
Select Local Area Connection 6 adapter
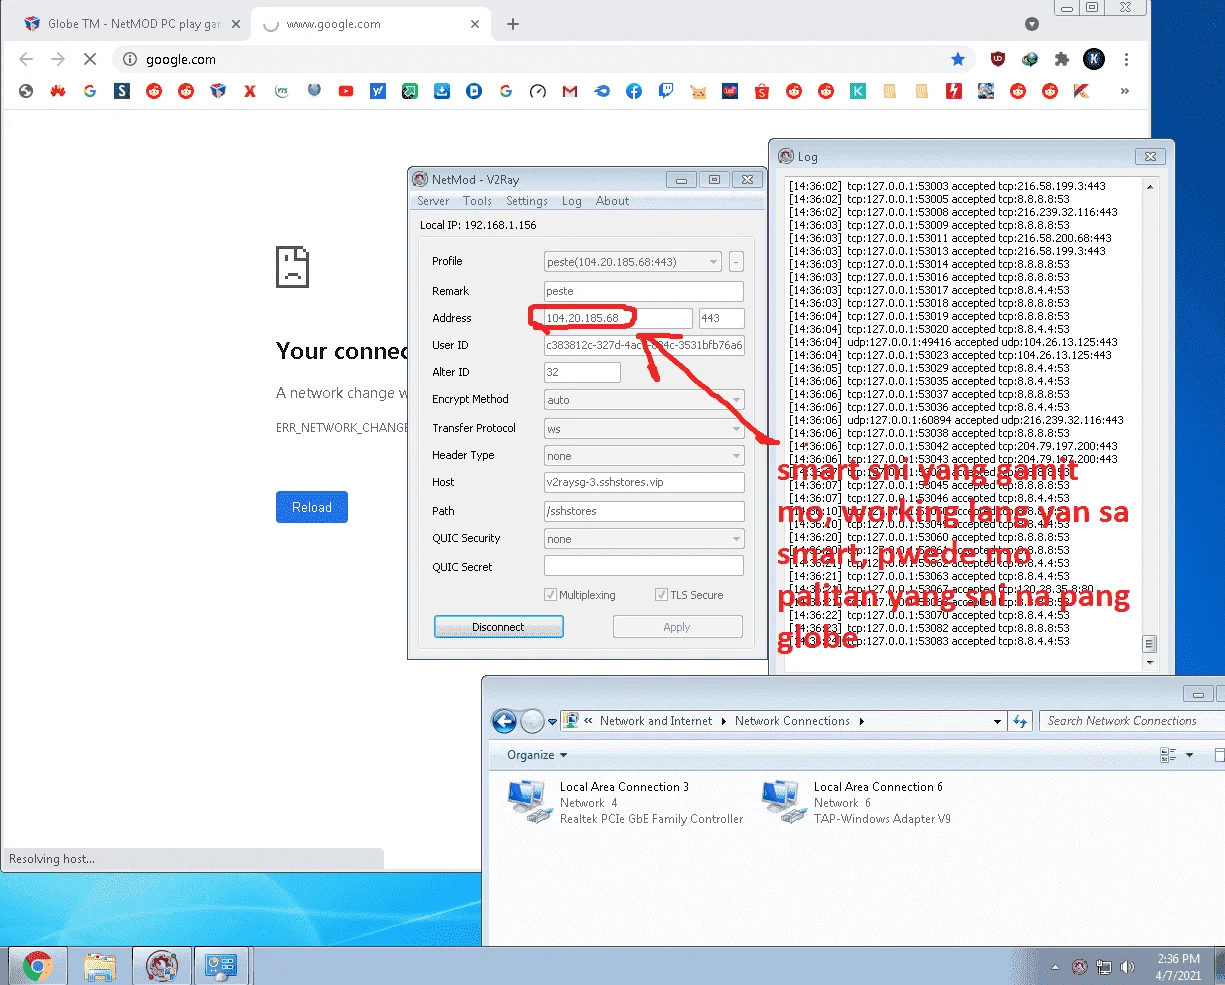tap(856, 802)
